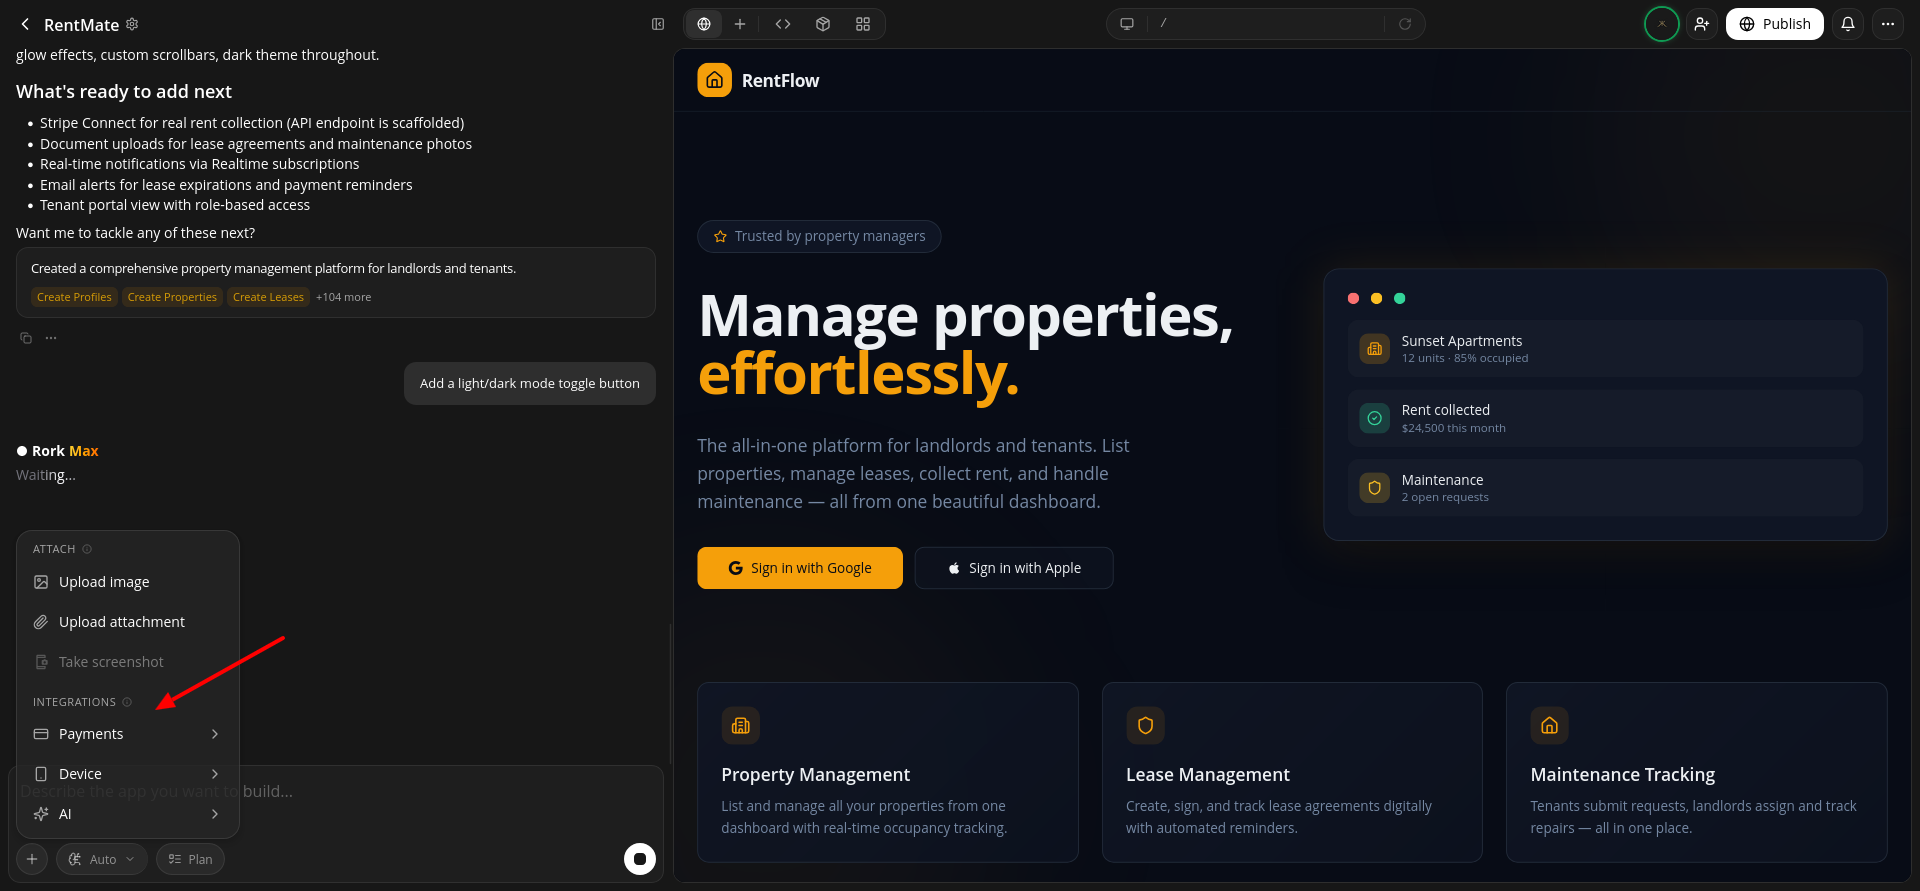Click the Property Management card icon
This screenshot has width=1920, height=891.
point(741,726)
